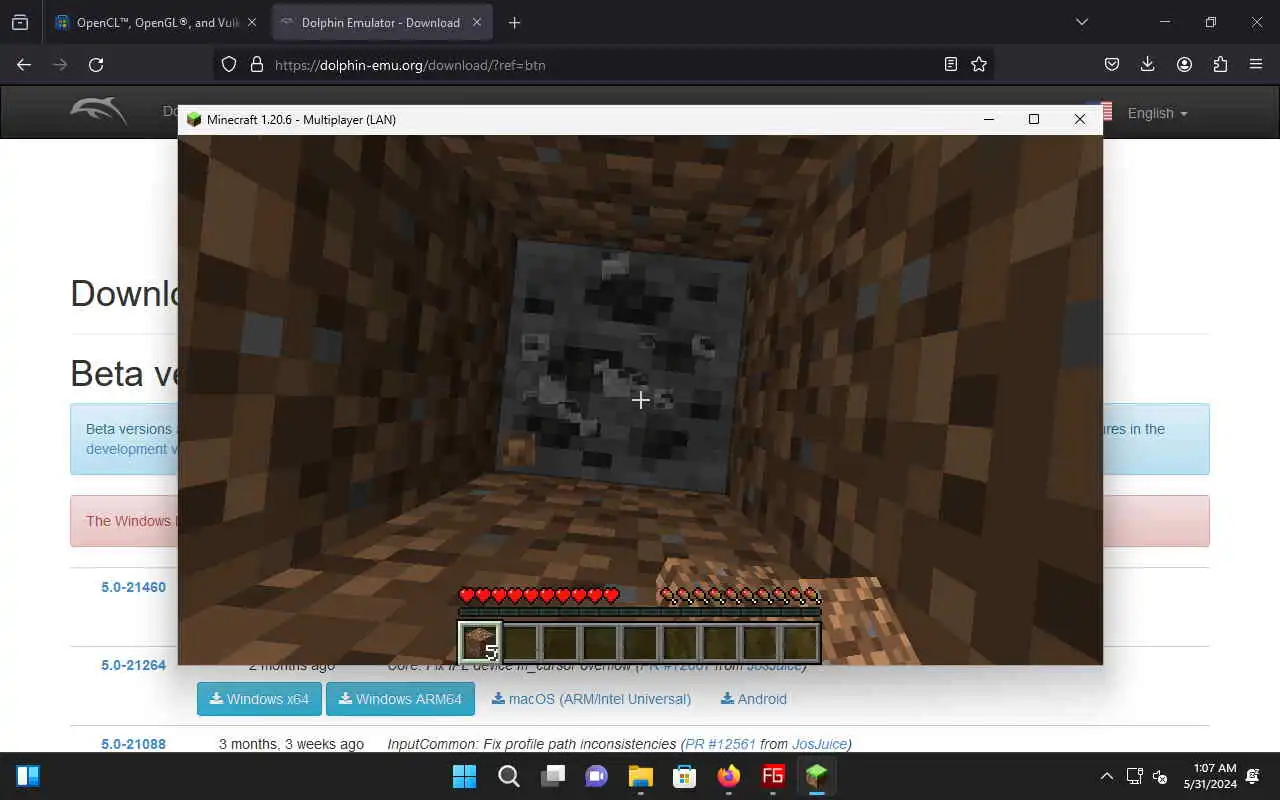Expand the list all tabs chevron
The width and height of the screenshot is (1280, 800).
click(x=1081, y=22)
